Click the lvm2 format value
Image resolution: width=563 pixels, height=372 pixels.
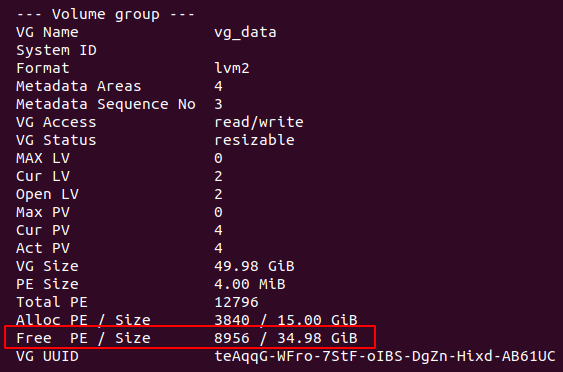coord(232,68)
